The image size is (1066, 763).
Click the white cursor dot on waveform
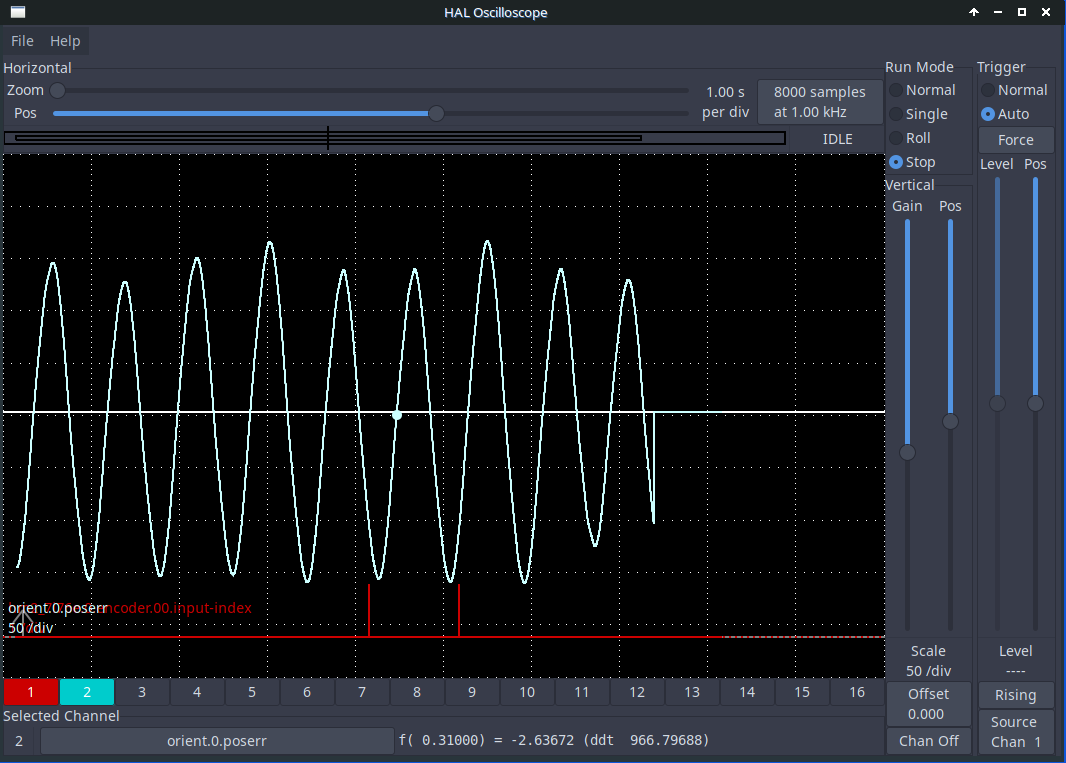[397, 415]
